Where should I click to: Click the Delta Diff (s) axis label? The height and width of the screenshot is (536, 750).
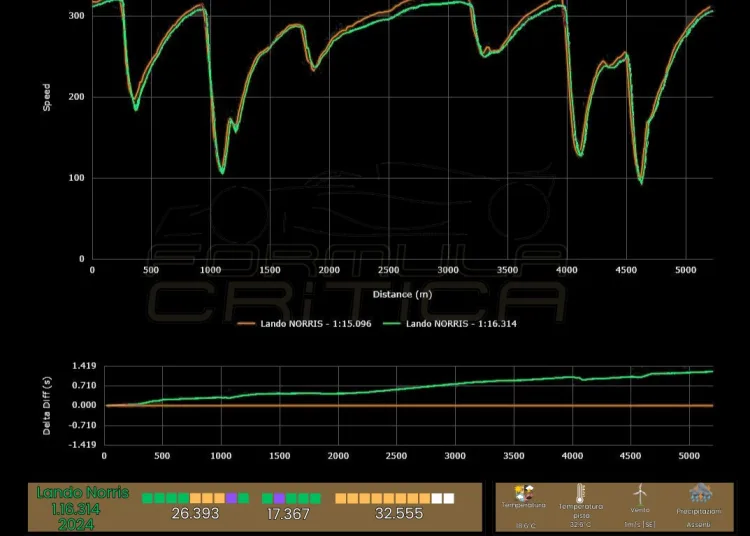[47, 406]
